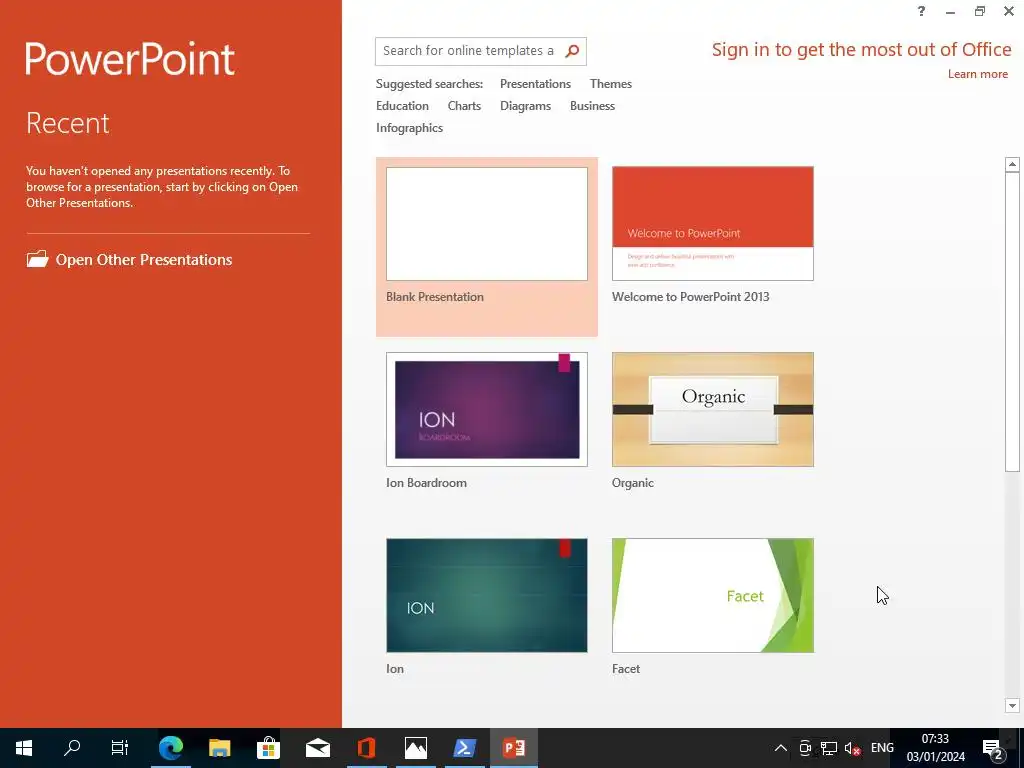
Task: Close the PowerPoint window
Action: 1009,11
